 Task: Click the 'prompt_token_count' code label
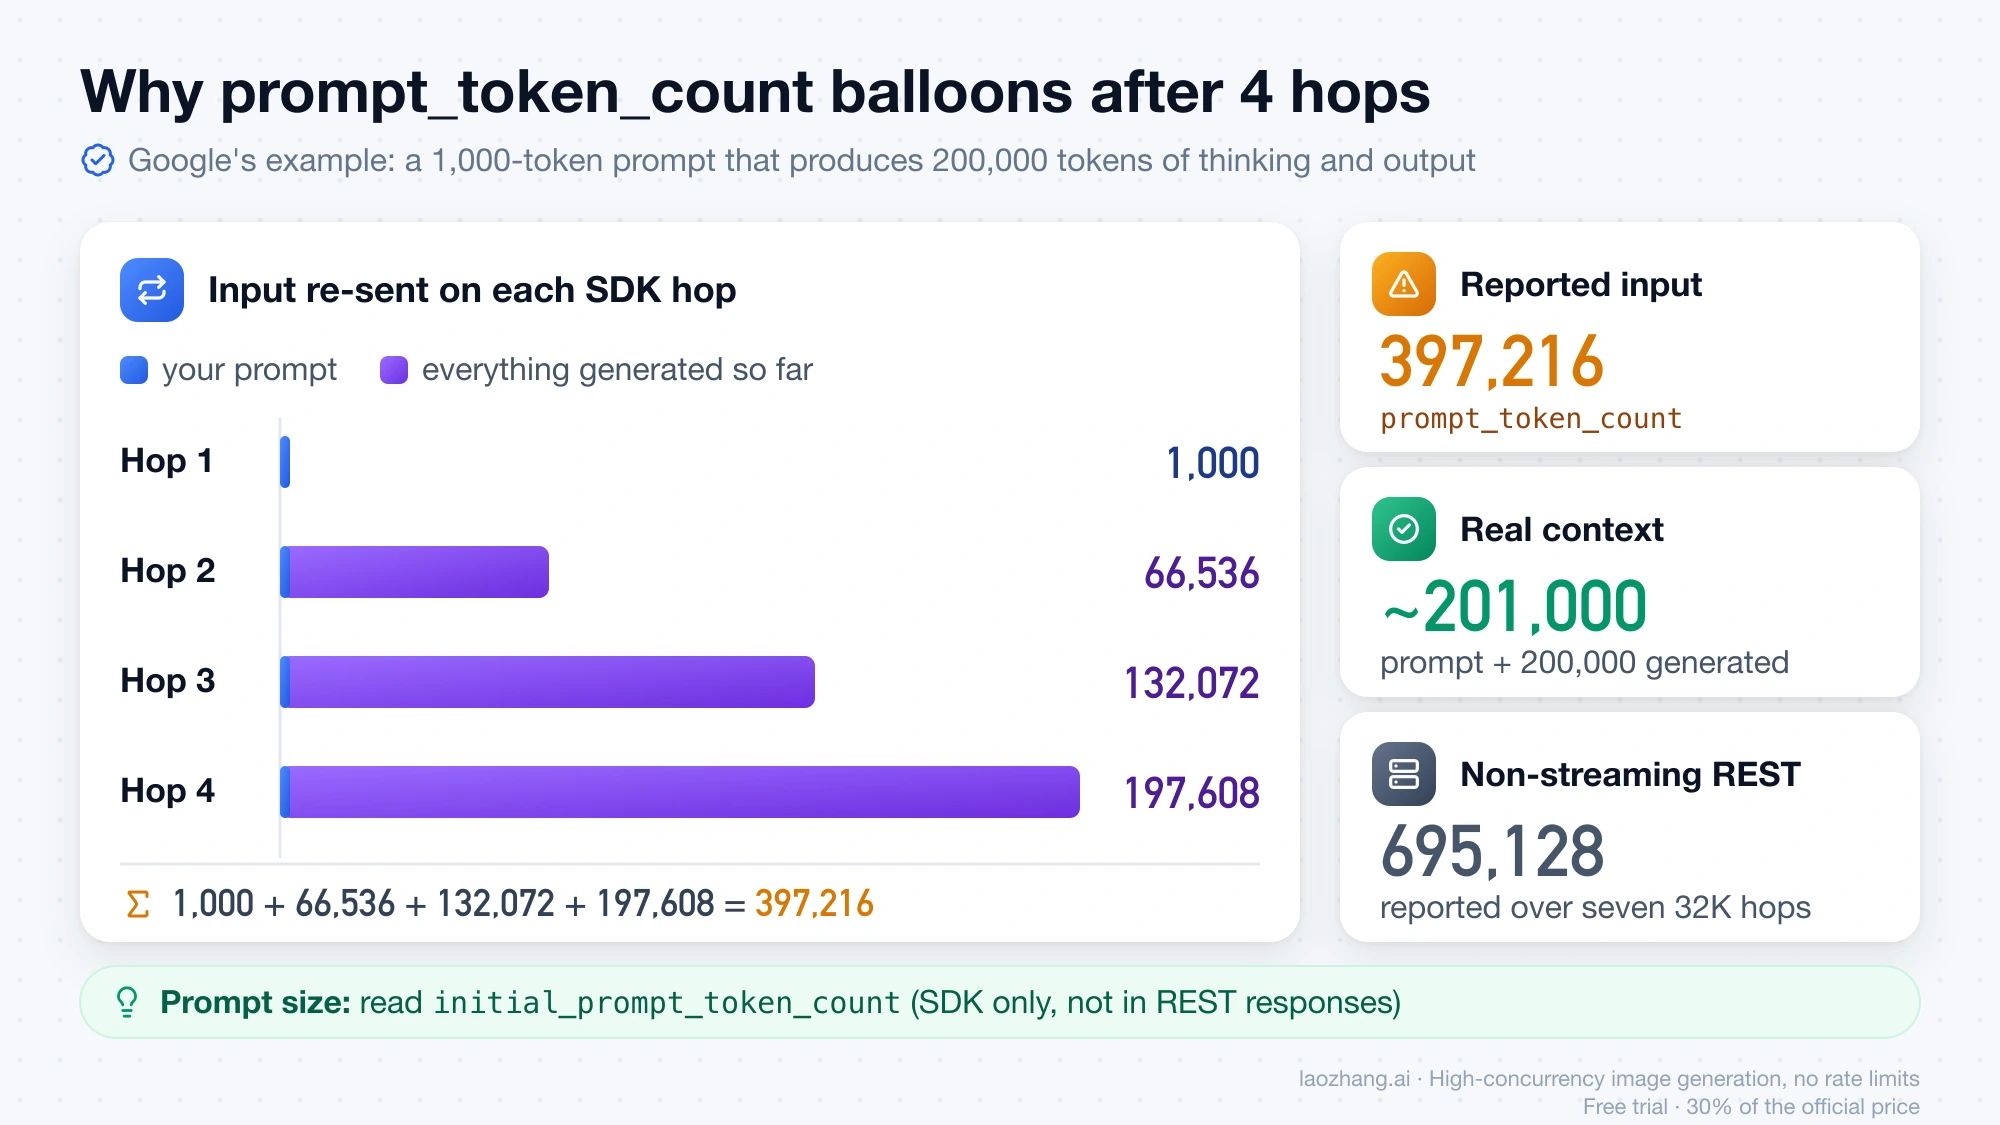(x=1531, y=419)
